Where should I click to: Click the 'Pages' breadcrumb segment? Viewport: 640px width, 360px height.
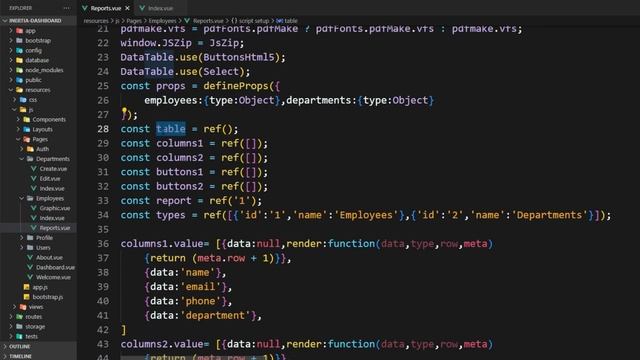coord(134,20)
